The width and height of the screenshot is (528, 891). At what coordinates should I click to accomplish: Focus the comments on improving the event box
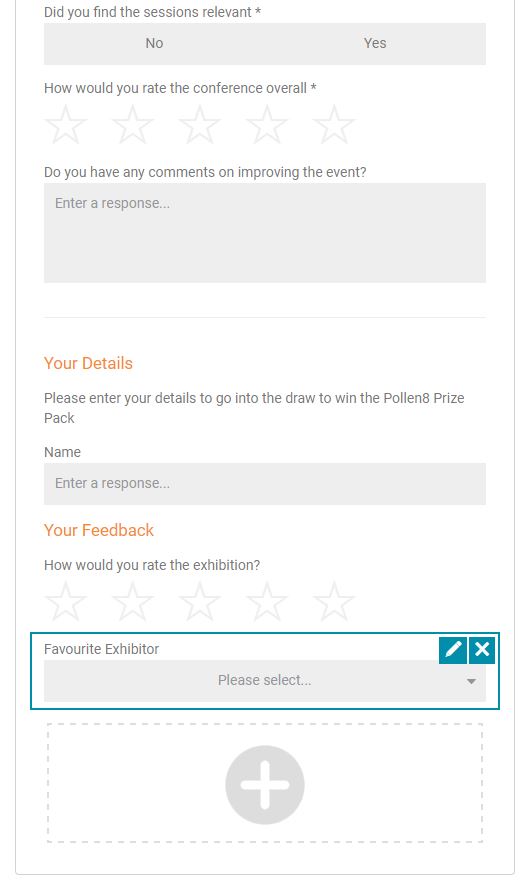pos(265,233)
